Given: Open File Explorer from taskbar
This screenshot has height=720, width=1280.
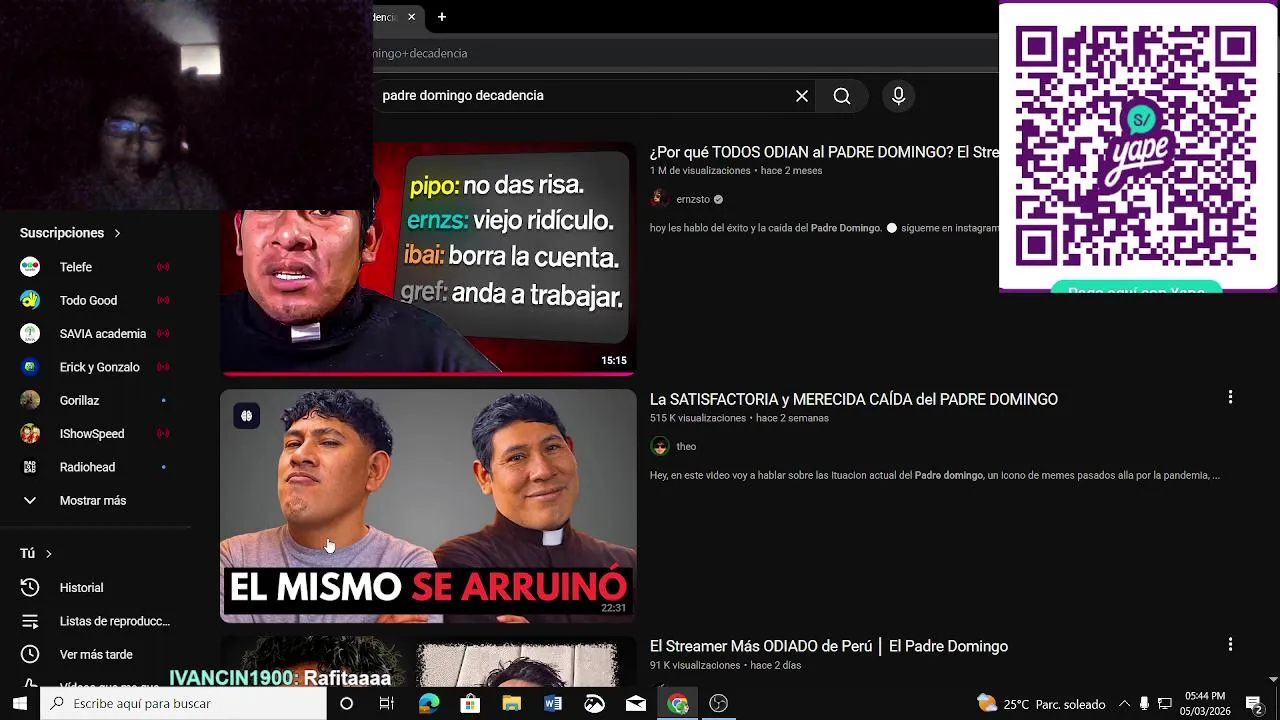Looking at the screenshot, I should click(511, 704).
